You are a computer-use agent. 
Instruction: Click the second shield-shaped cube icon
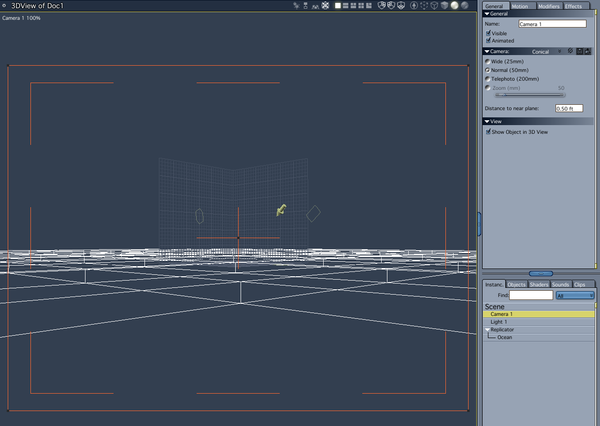(391, 5)
